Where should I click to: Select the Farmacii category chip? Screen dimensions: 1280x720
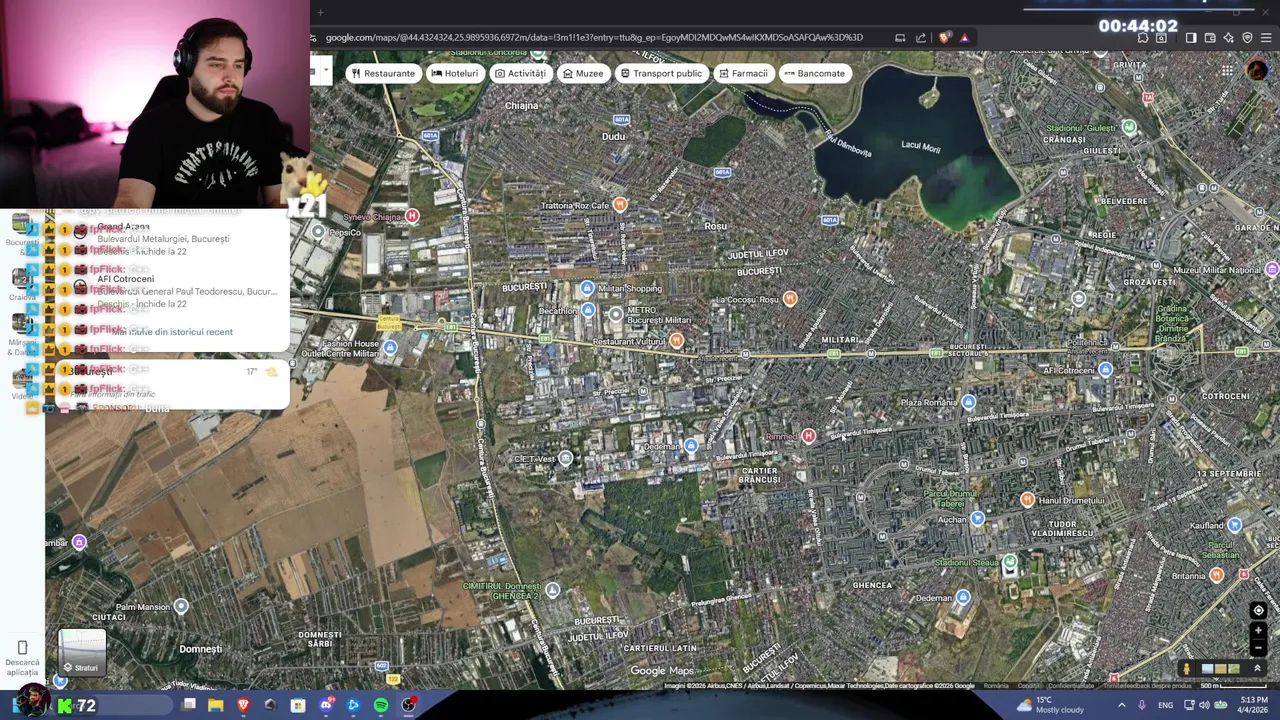[x=743, y=73]
